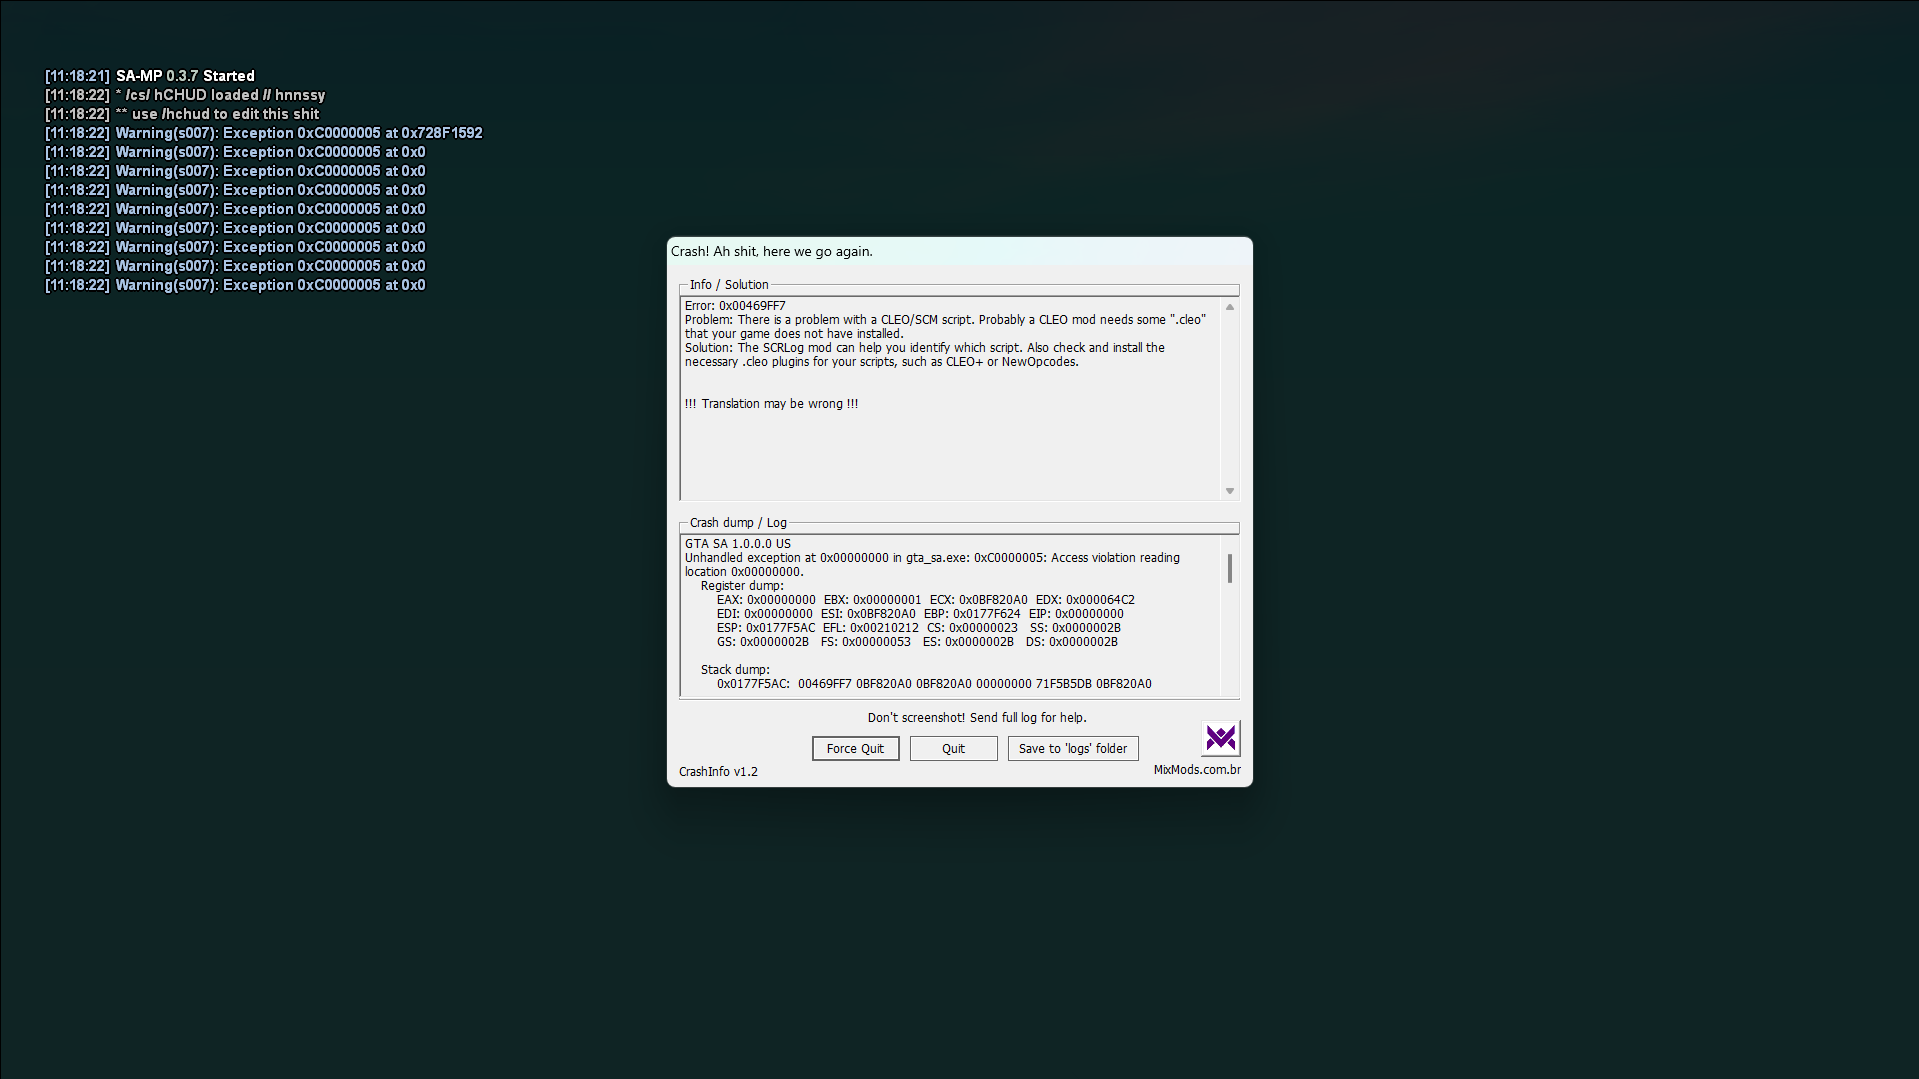The width and height of the screenshot is (1919, 1079).
Task: Click the 'hCHUD loaded' chat message
Action: 220,95
